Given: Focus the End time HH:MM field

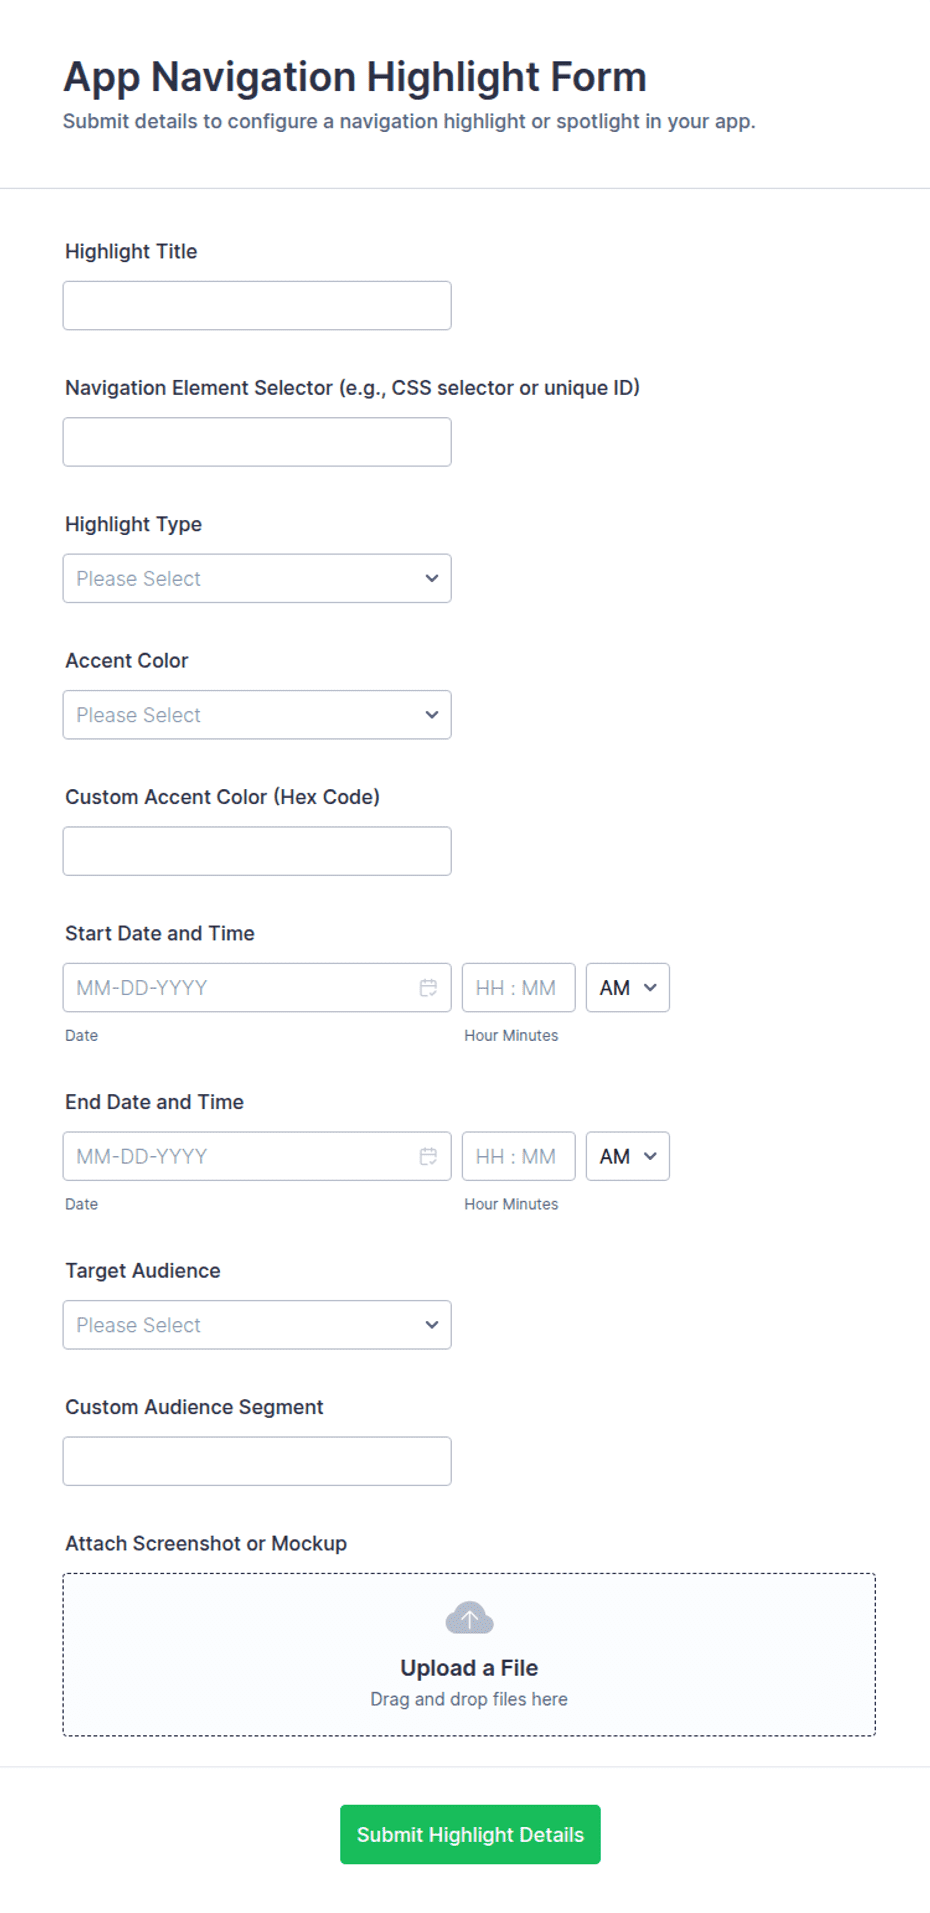Looking at the screenshot, I should [x=518, y=1156].
